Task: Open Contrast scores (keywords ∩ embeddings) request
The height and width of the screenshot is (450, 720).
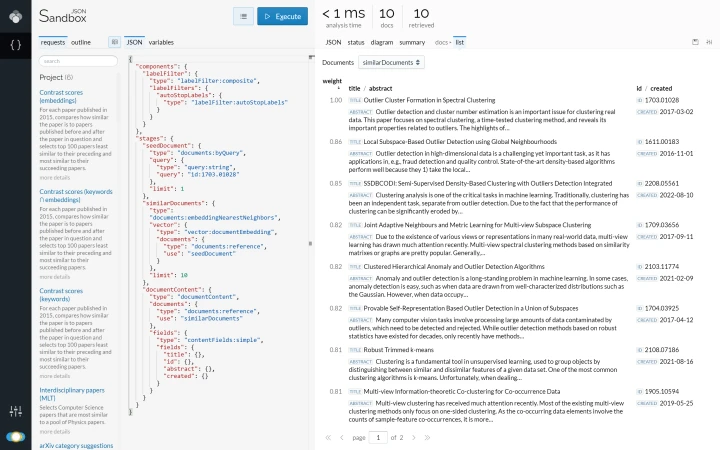Action: (x=76, y=196)
